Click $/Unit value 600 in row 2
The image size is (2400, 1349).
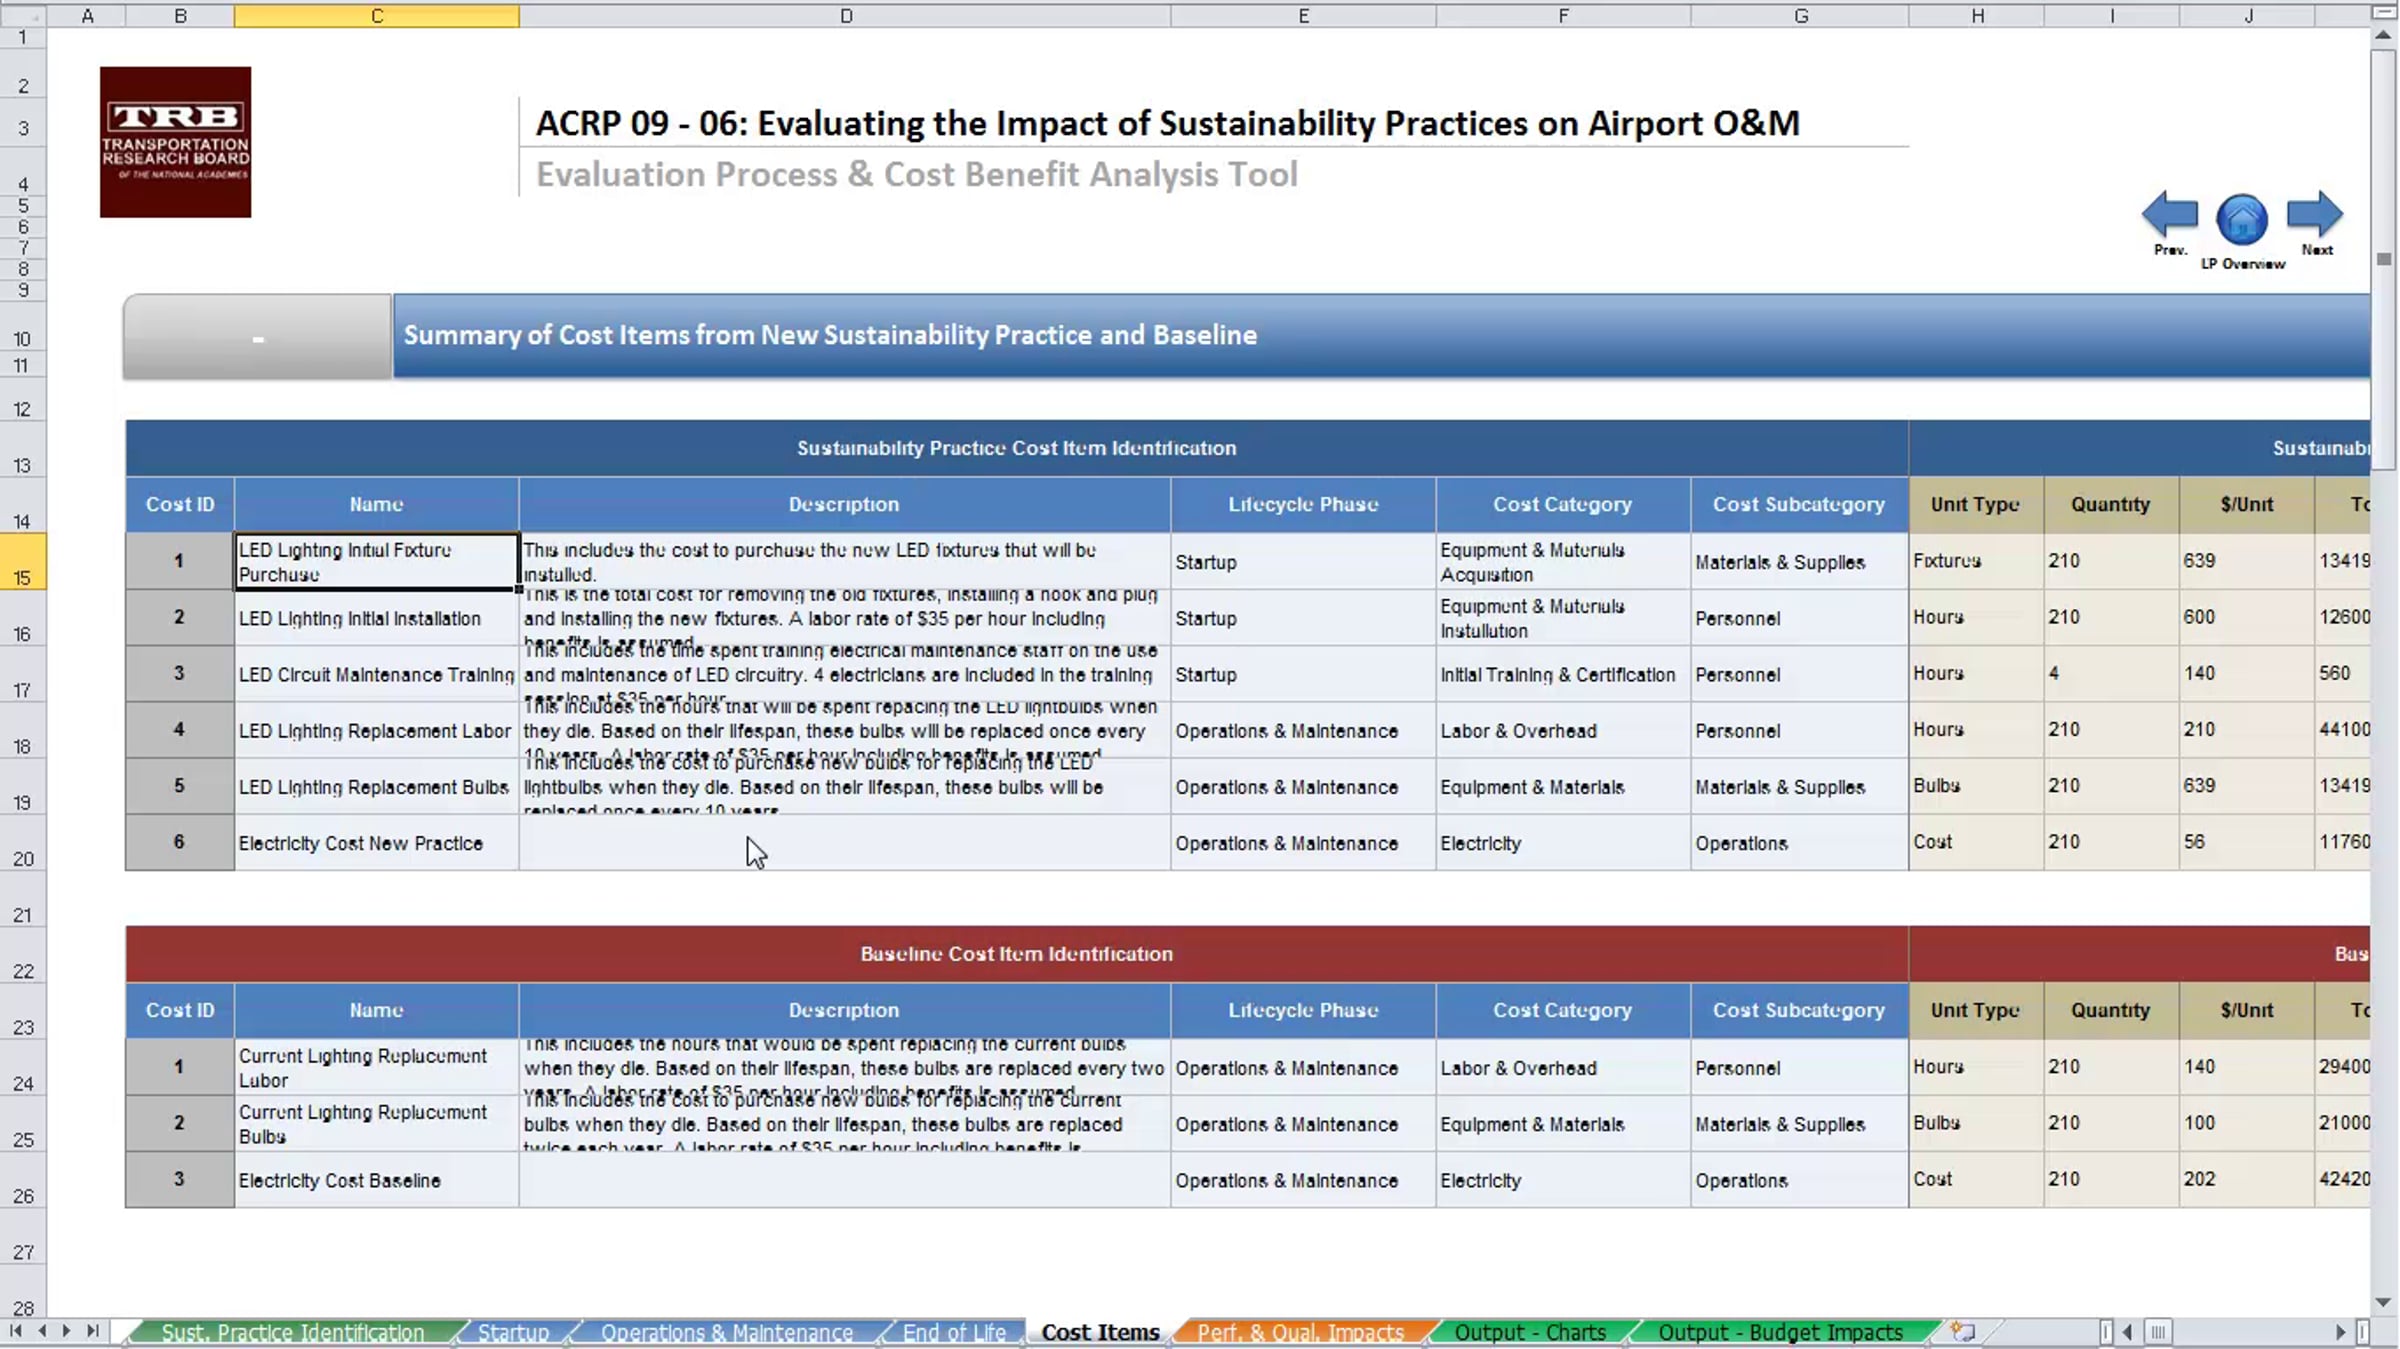(2246, 617)
